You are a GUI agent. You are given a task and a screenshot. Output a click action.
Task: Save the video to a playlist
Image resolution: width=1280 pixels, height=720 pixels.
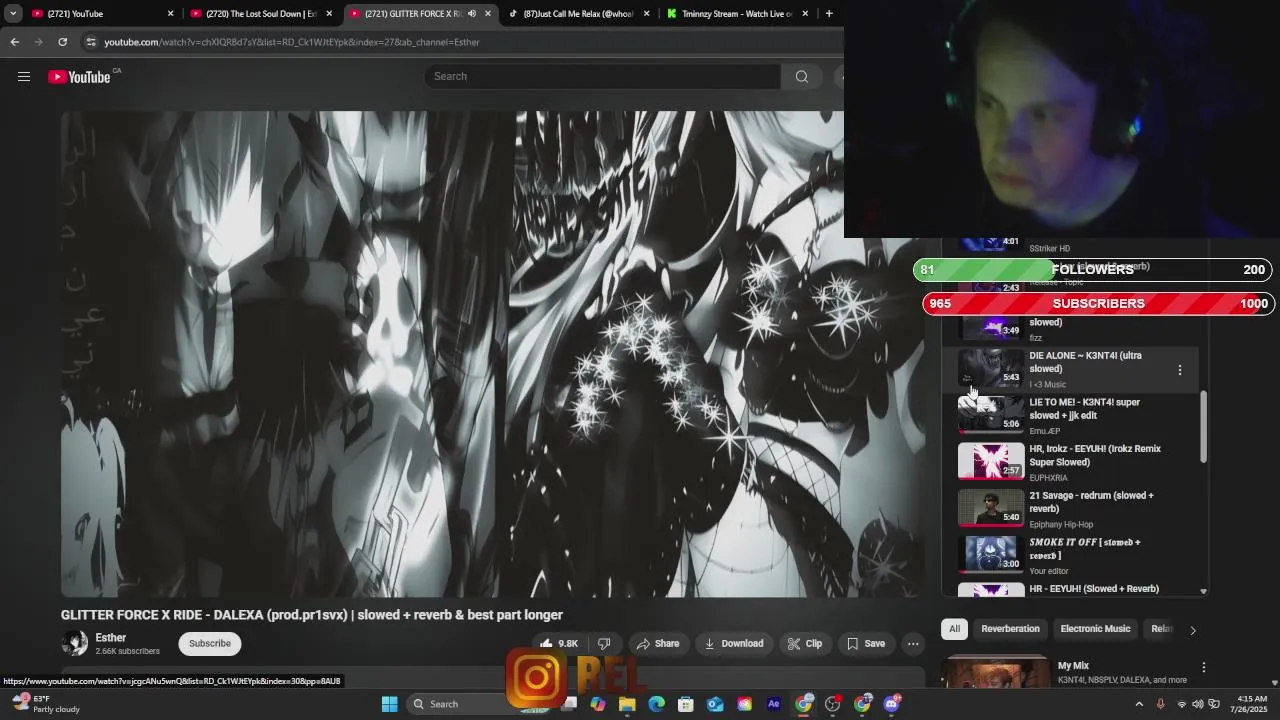[866, 643]
